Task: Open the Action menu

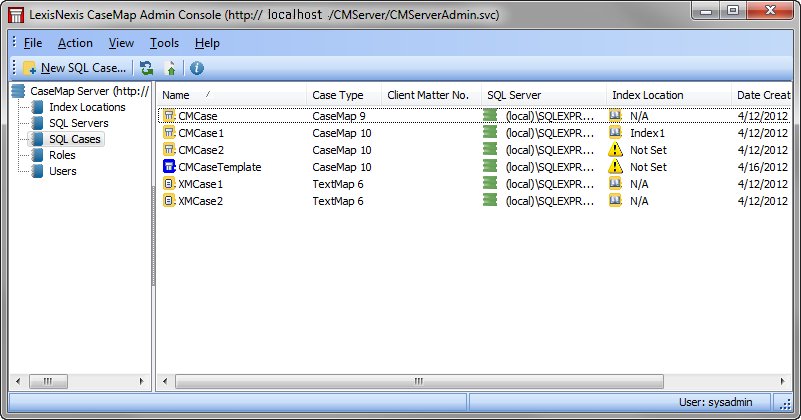Action: (x=75, y=43)
